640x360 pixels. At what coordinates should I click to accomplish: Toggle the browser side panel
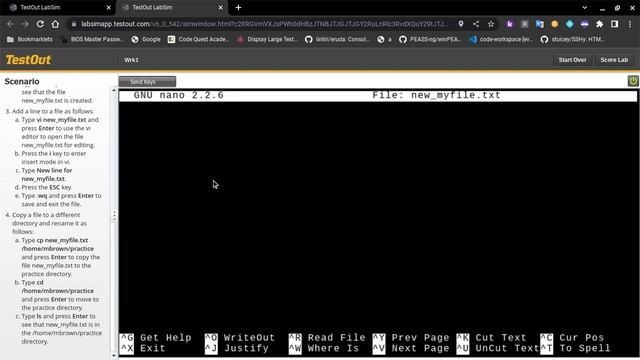pos(614,24)
